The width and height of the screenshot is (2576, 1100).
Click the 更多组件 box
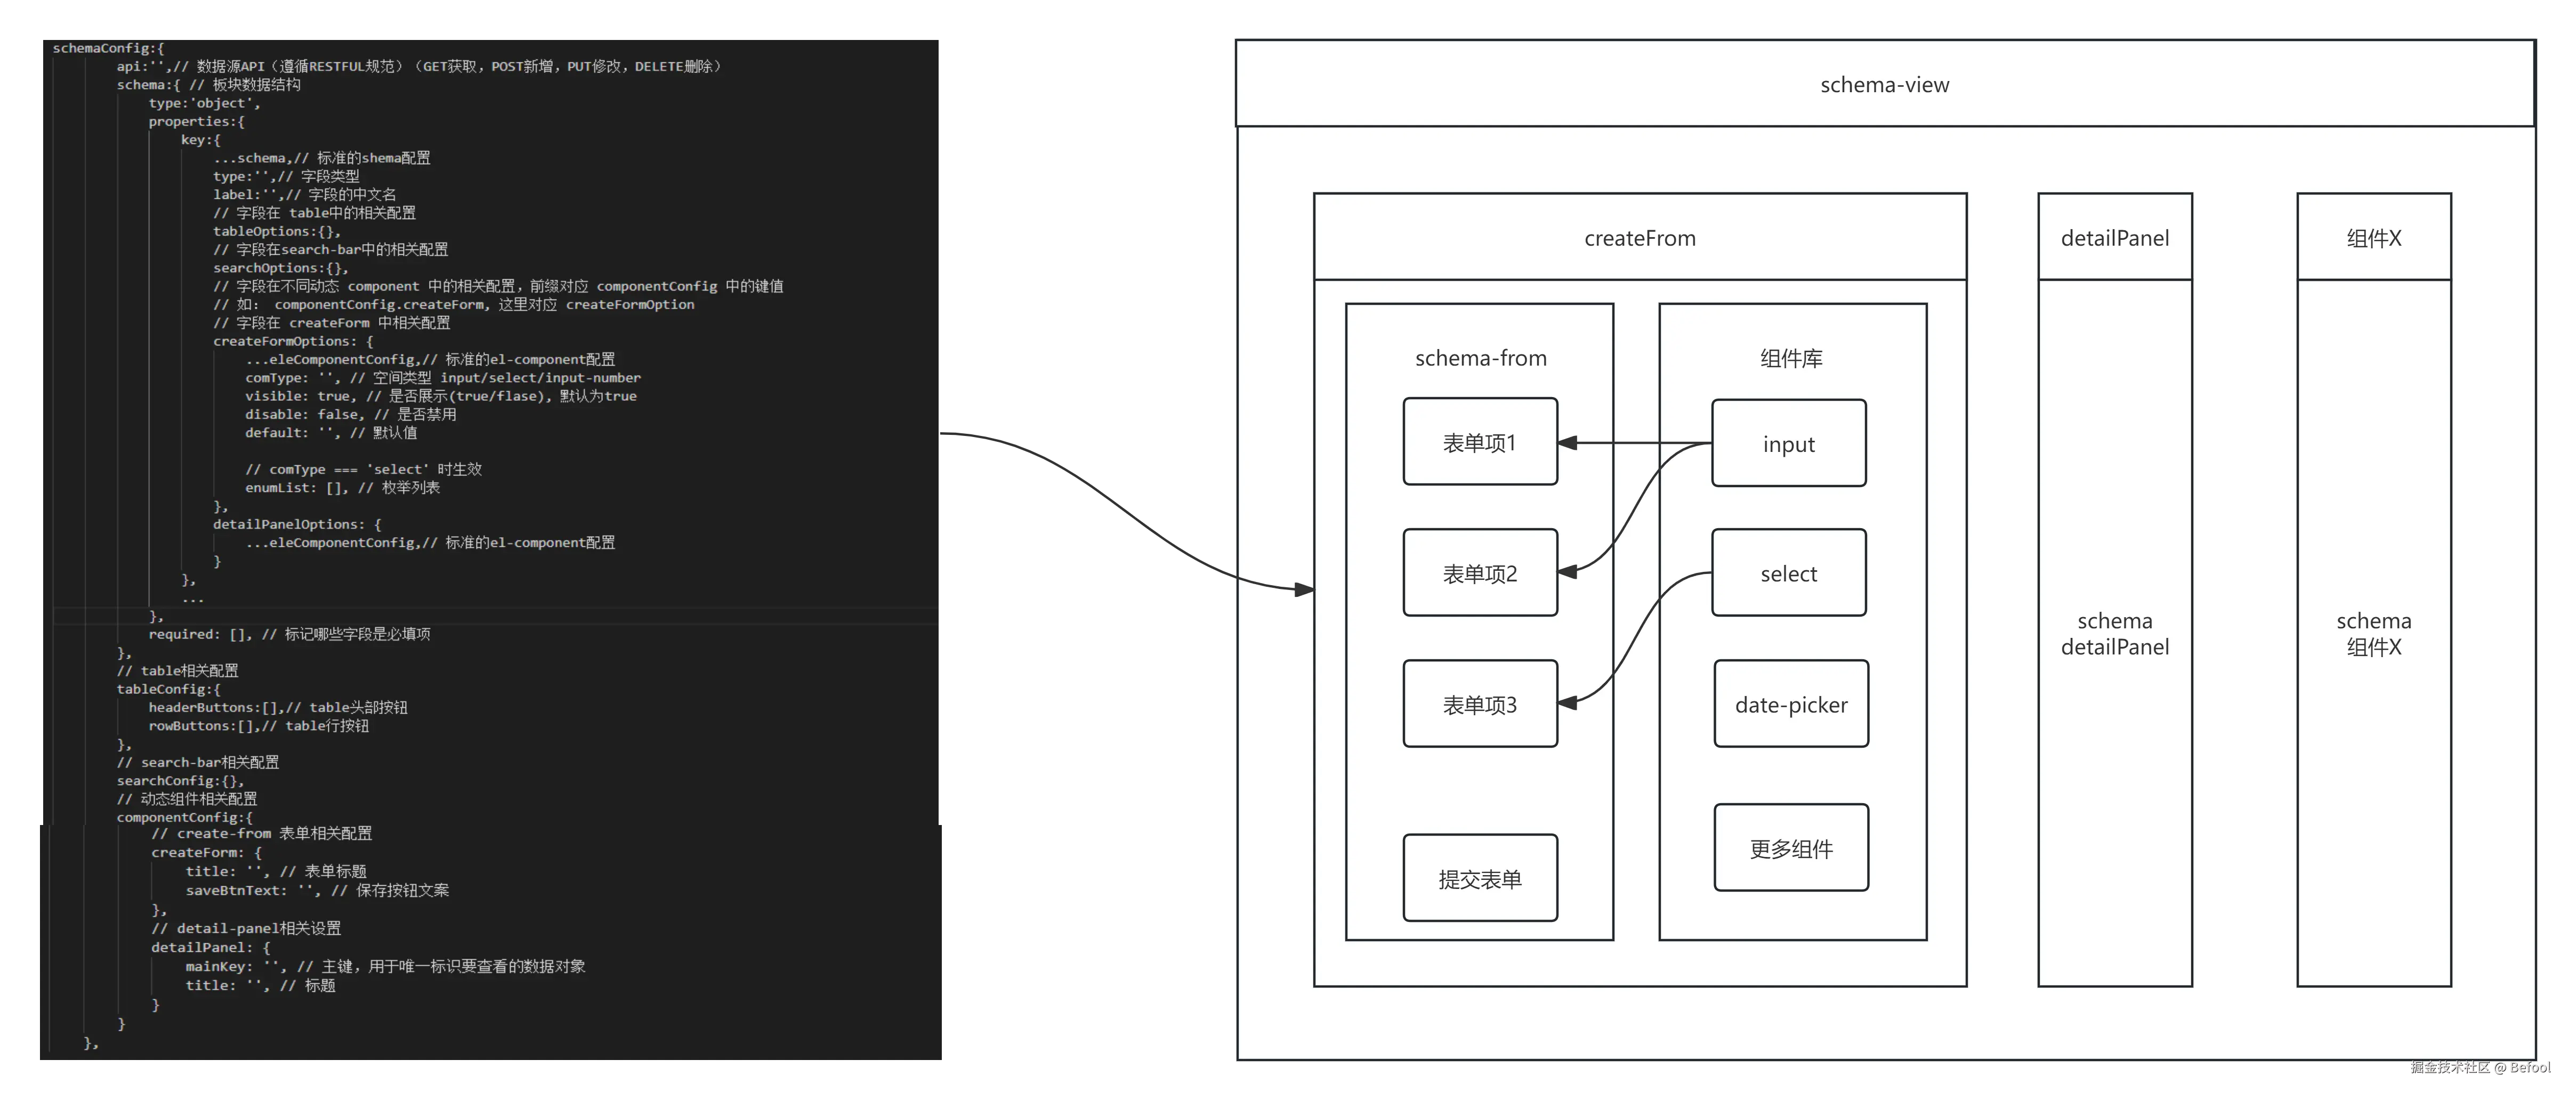(x=1790, y=848)
